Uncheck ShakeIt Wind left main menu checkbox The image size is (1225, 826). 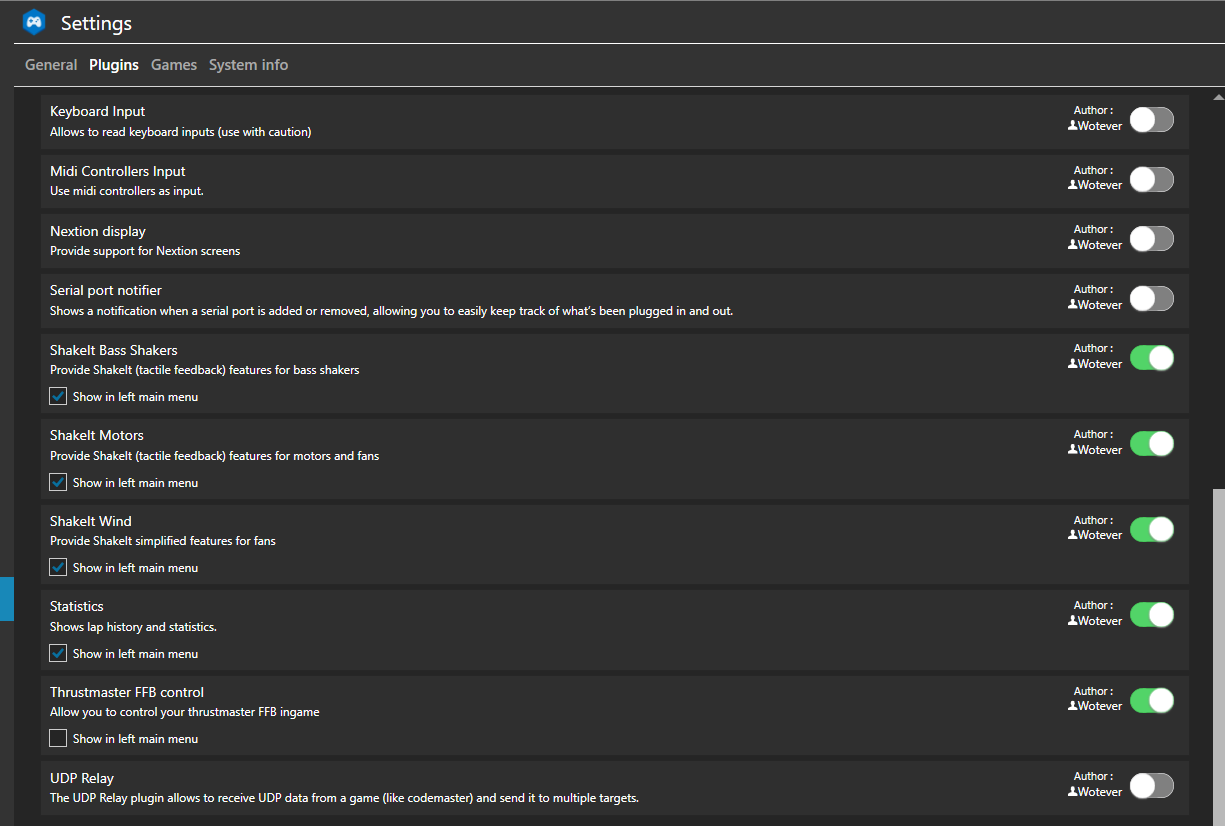pos(58,567)
